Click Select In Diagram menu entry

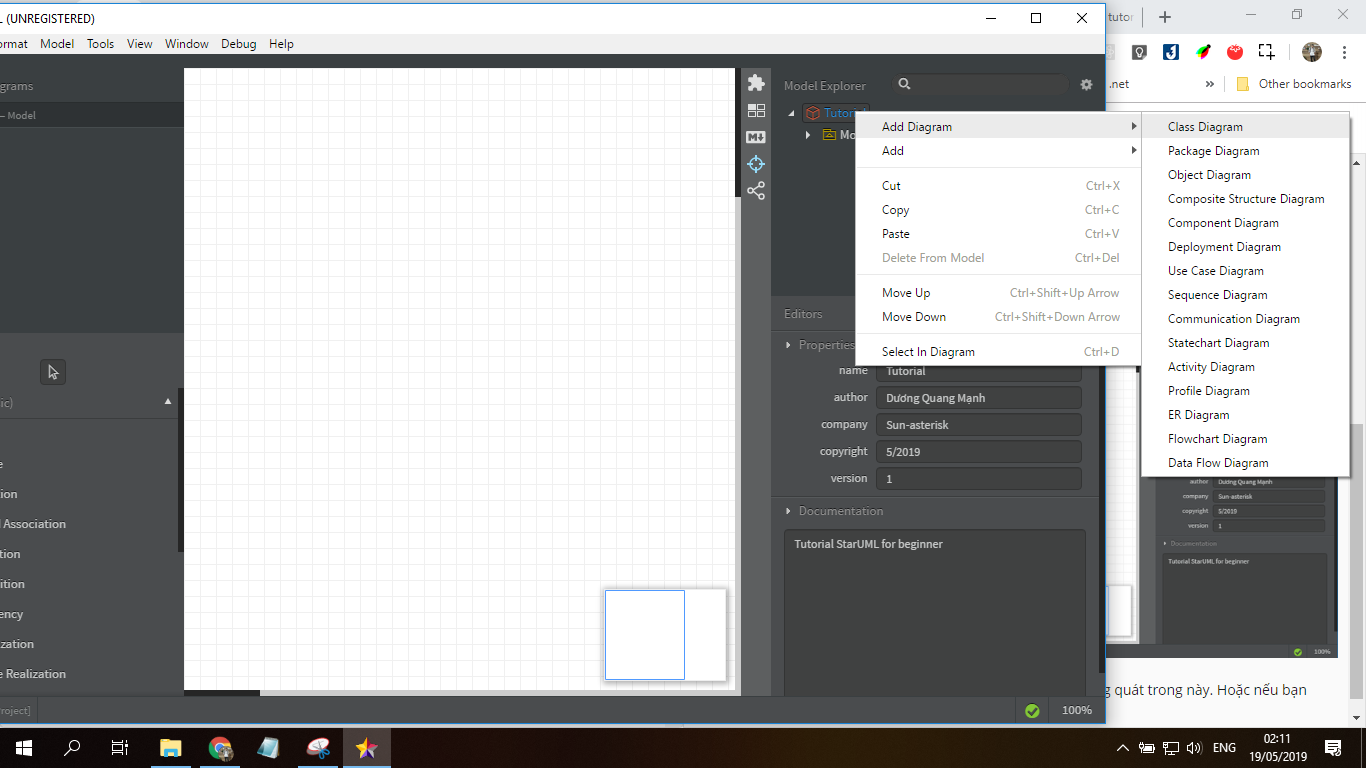click(x=928, y=352)
